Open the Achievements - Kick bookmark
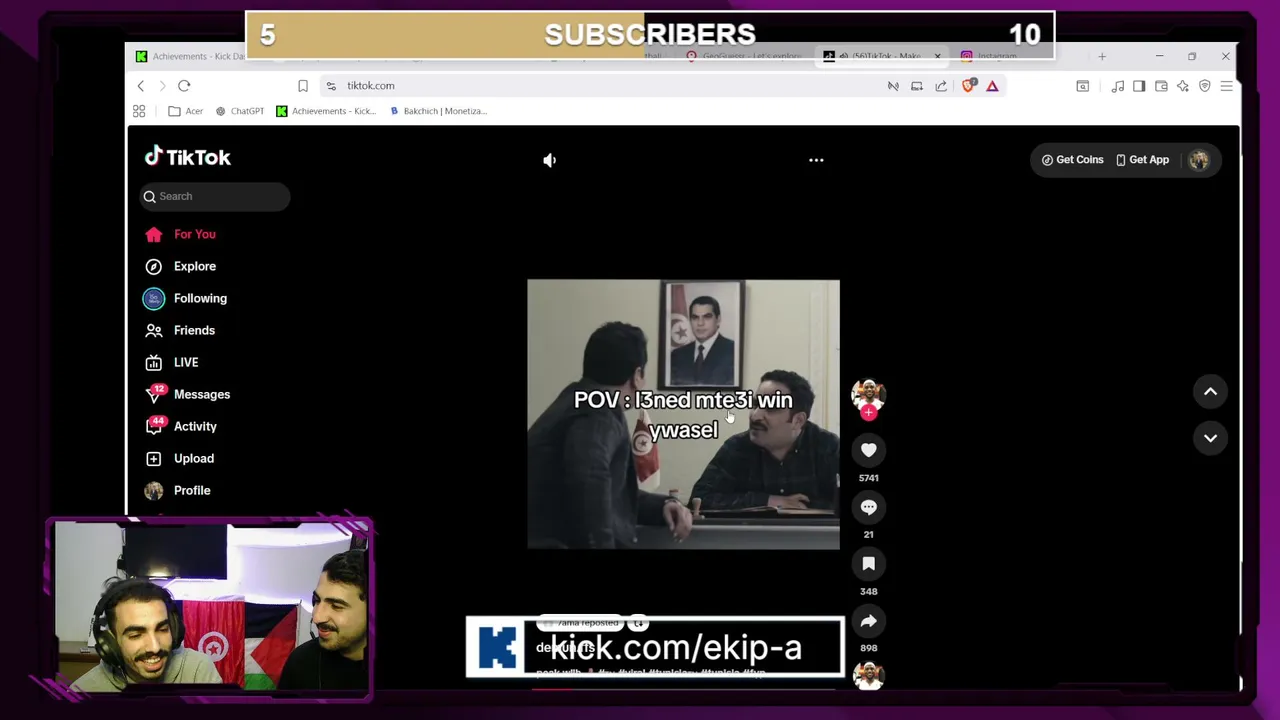 point(326,111)
